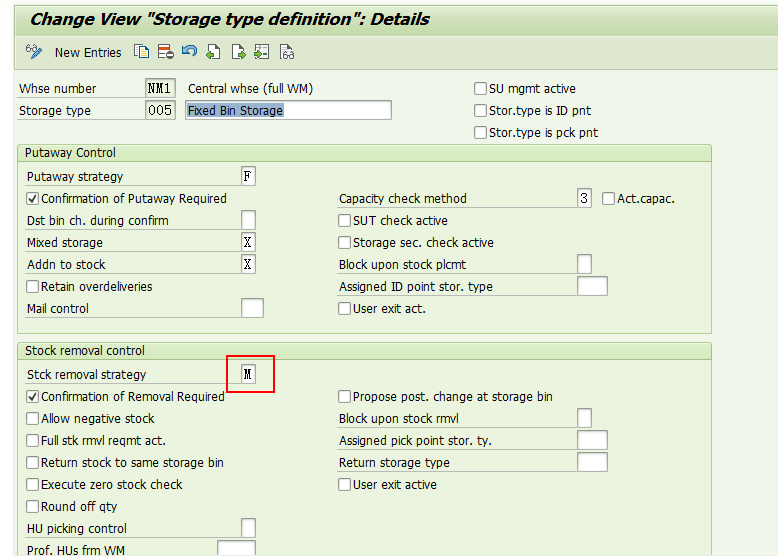Screen dimensions: 778x558
Task: Click the Storage type field 005
Action: (x=160, y=110)
